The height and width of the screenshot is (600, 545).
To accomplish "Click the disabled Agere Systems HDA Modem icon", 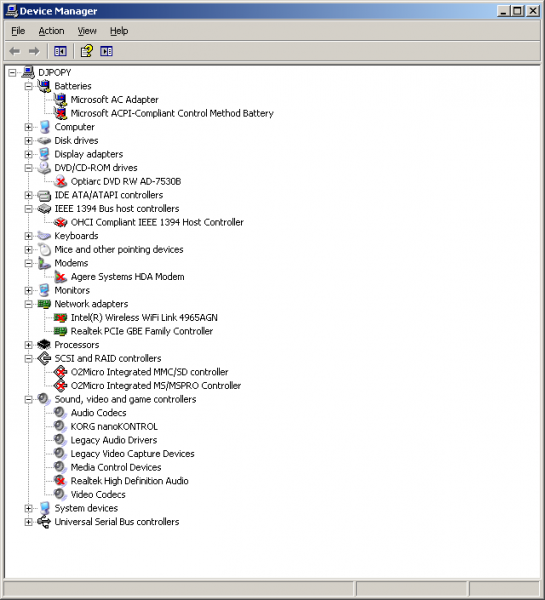I will (x=60, y=276).
